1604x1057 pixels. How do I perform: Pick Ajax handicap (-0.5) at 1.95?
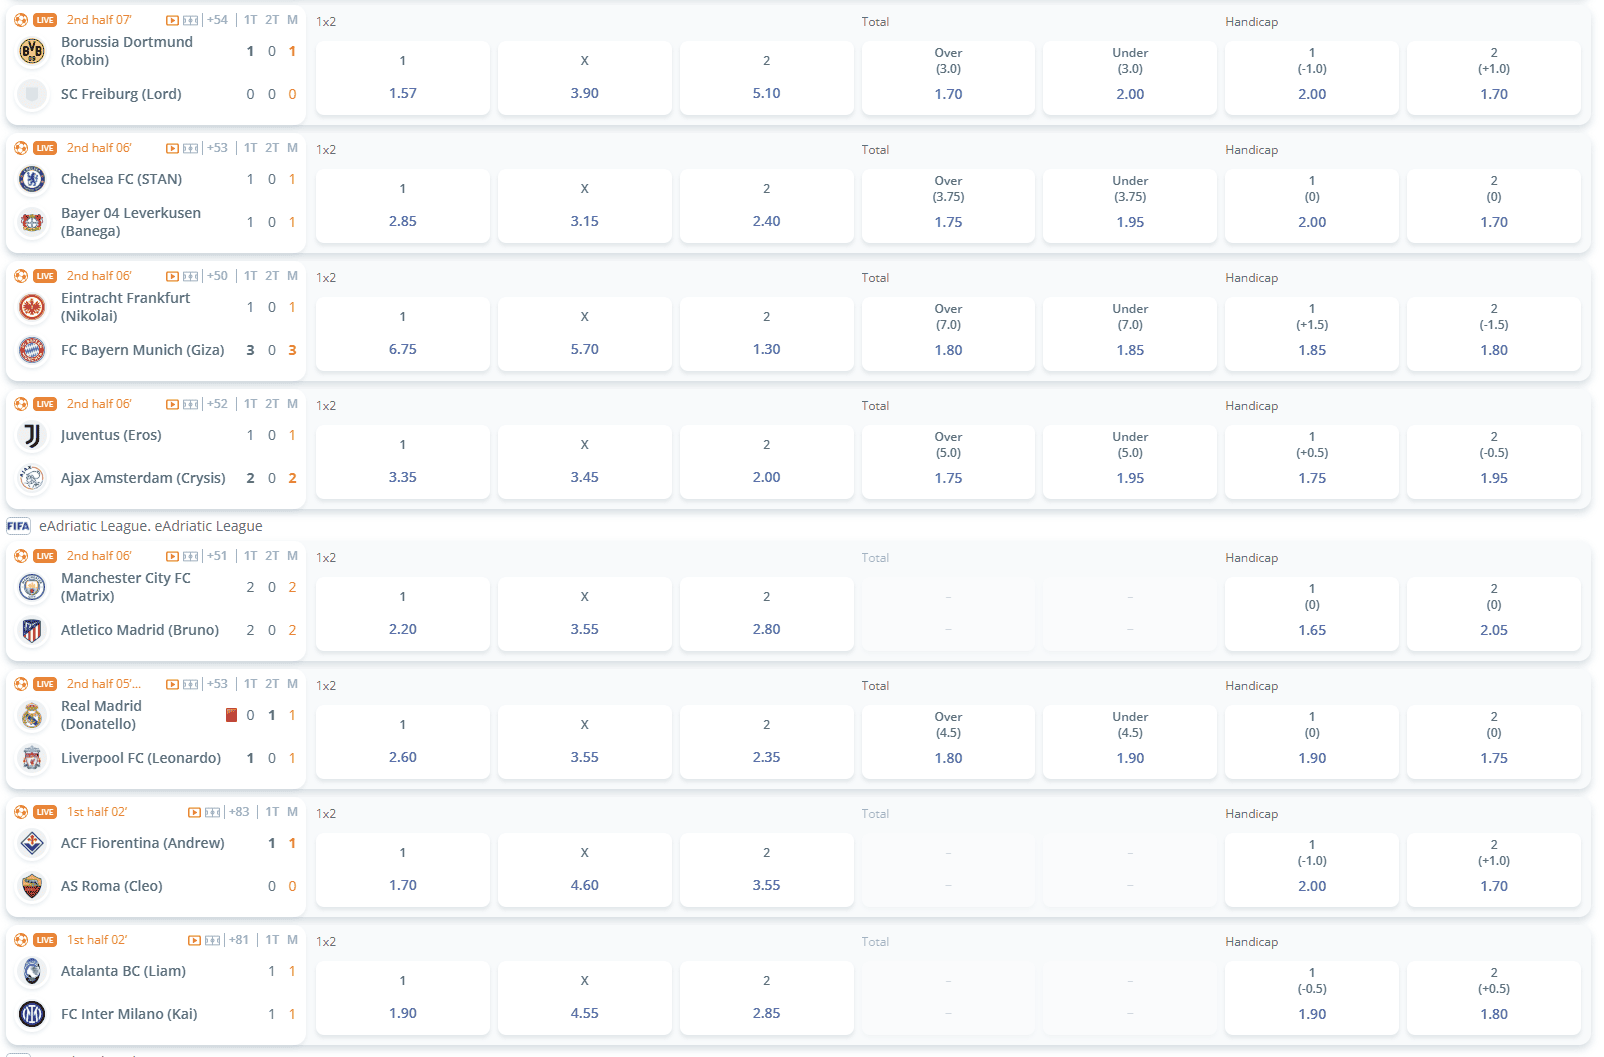[x=1494, y=462]
